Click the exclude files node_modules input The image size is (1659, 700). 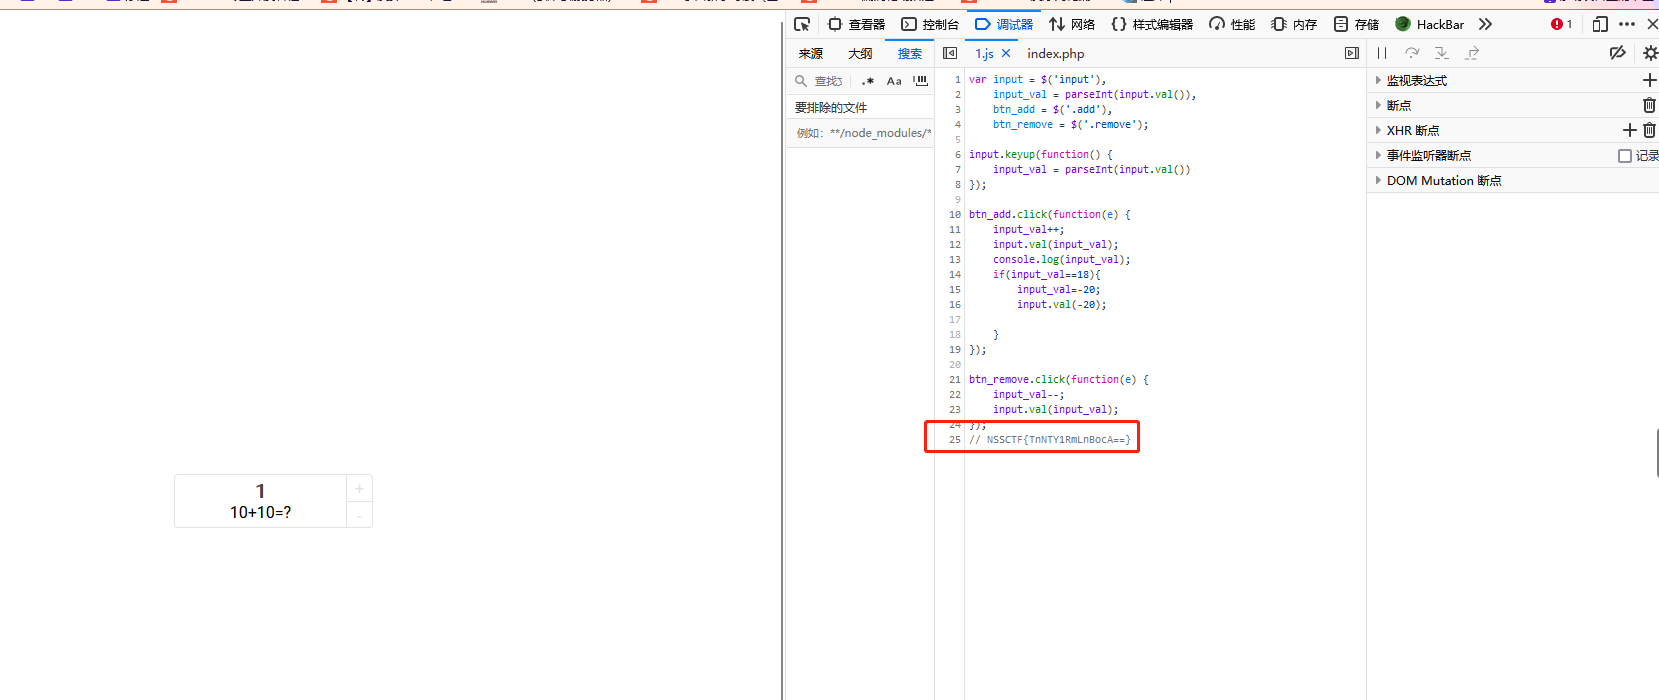tap(861, 133)
